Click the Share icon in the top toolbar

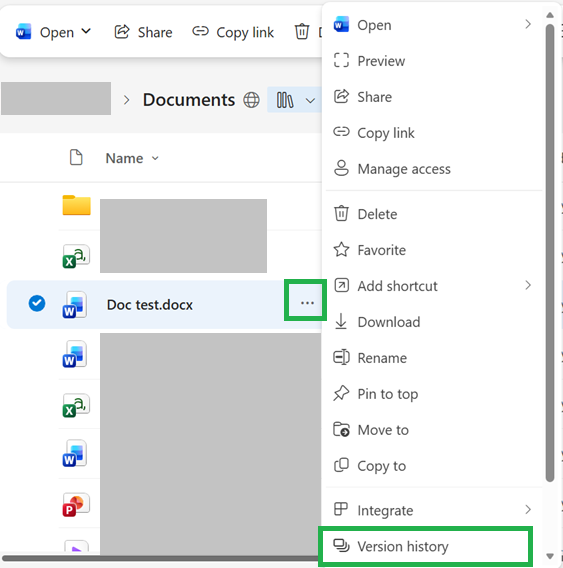pyautogui.click(x=122, y=32)
